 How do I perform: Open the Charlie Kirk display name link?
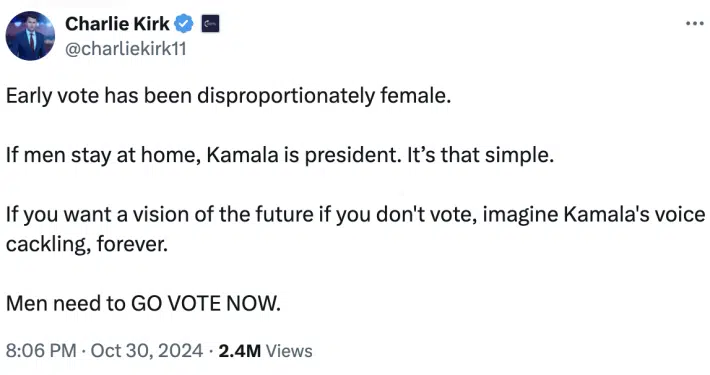pos(117,24)
